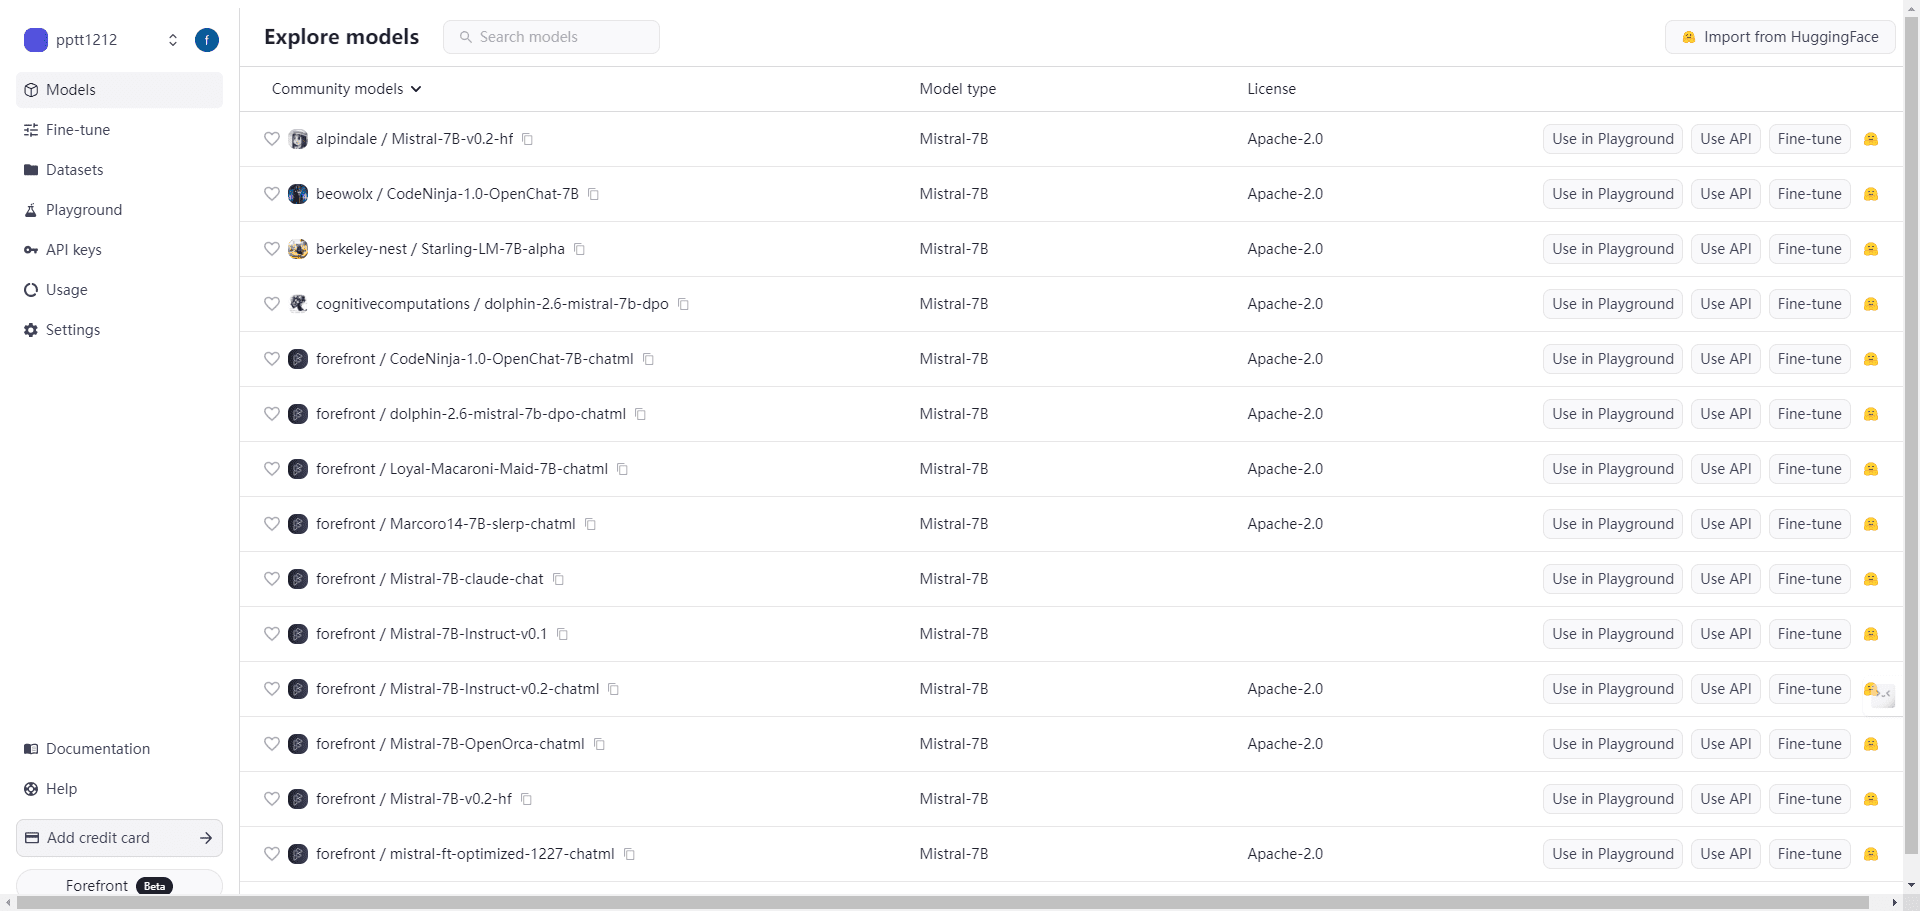Copy the forefront Loyal-Macaroni-Maid-7B-chatml name
Image resolution: width=1920 pixels, height=911 pixels.
(622, 469)
